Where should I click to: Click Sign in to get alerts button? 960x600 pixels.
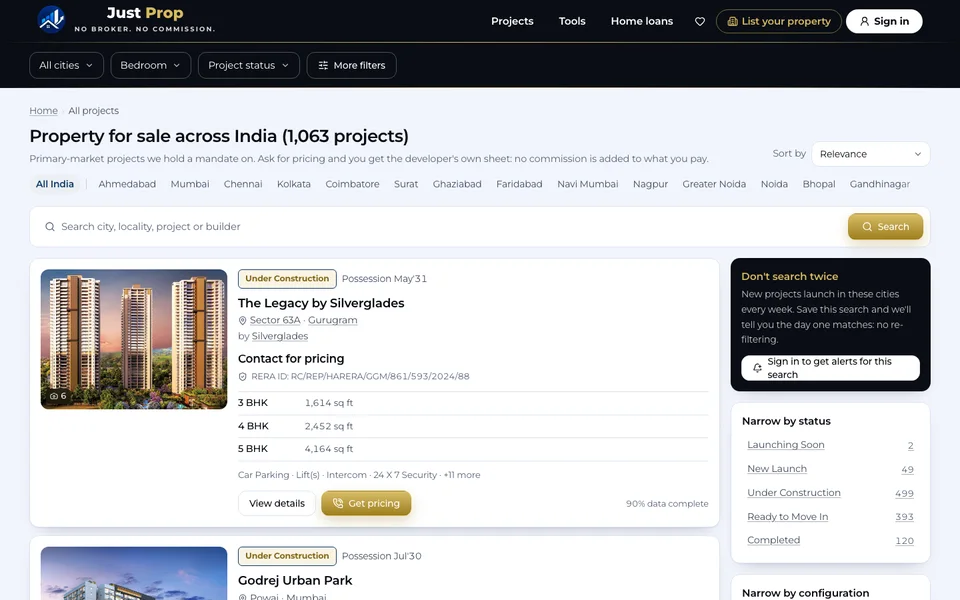tap(830, 368)
